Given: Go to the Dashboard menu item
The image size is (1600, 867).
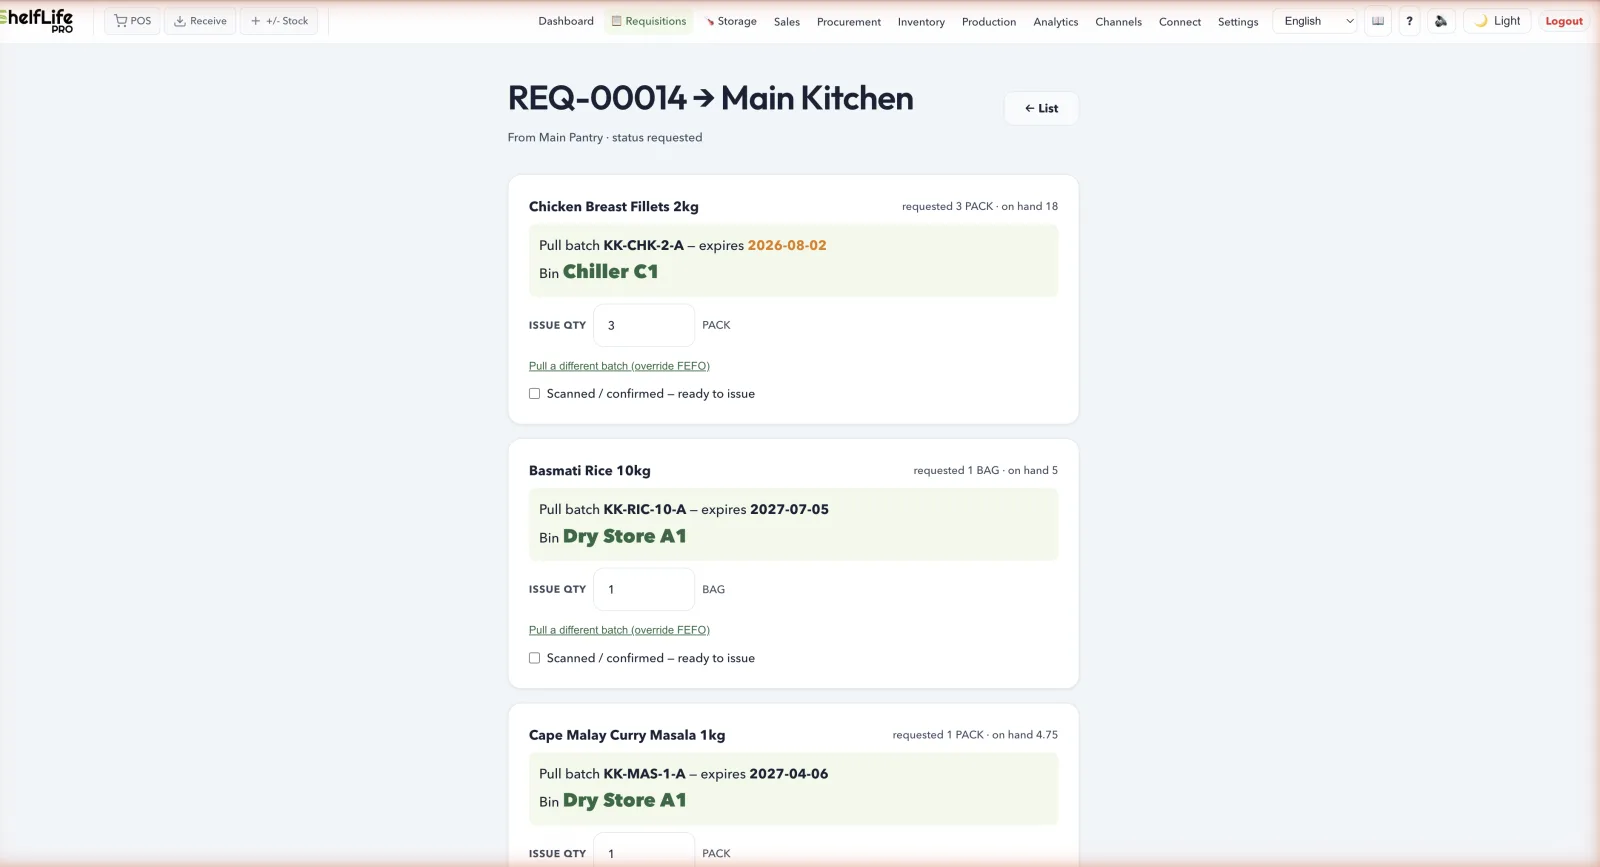Looking at the screenshot, I should tap(566, 21).
